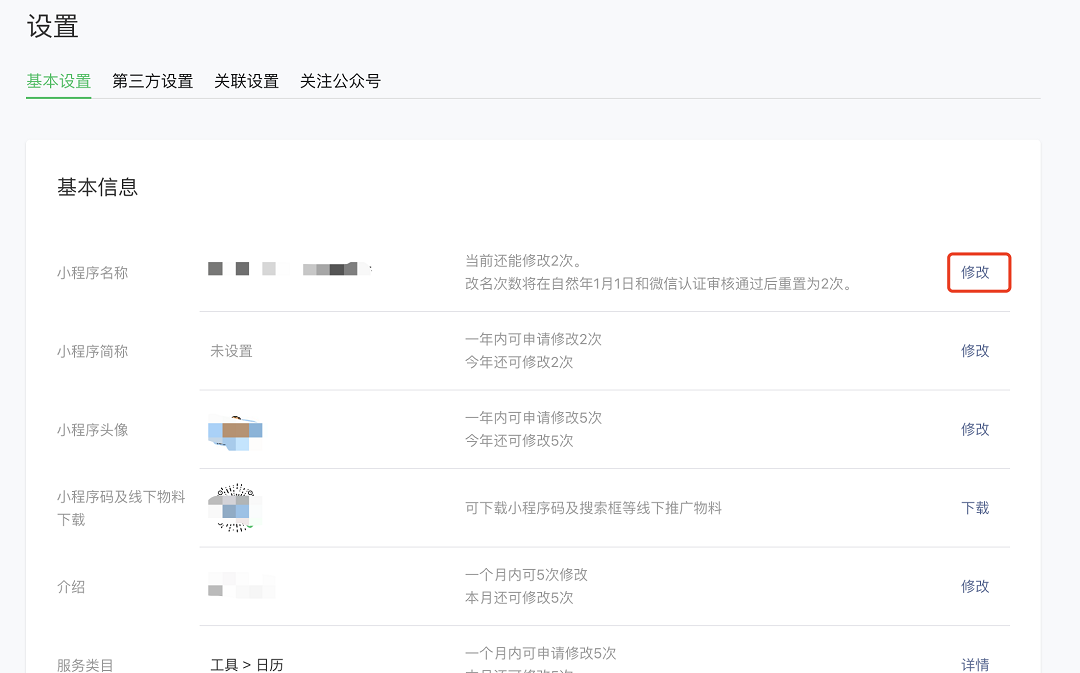Open 详情 for 服务类目
Viewport: 1080px width, 673px height.
(x=975, y=664)
